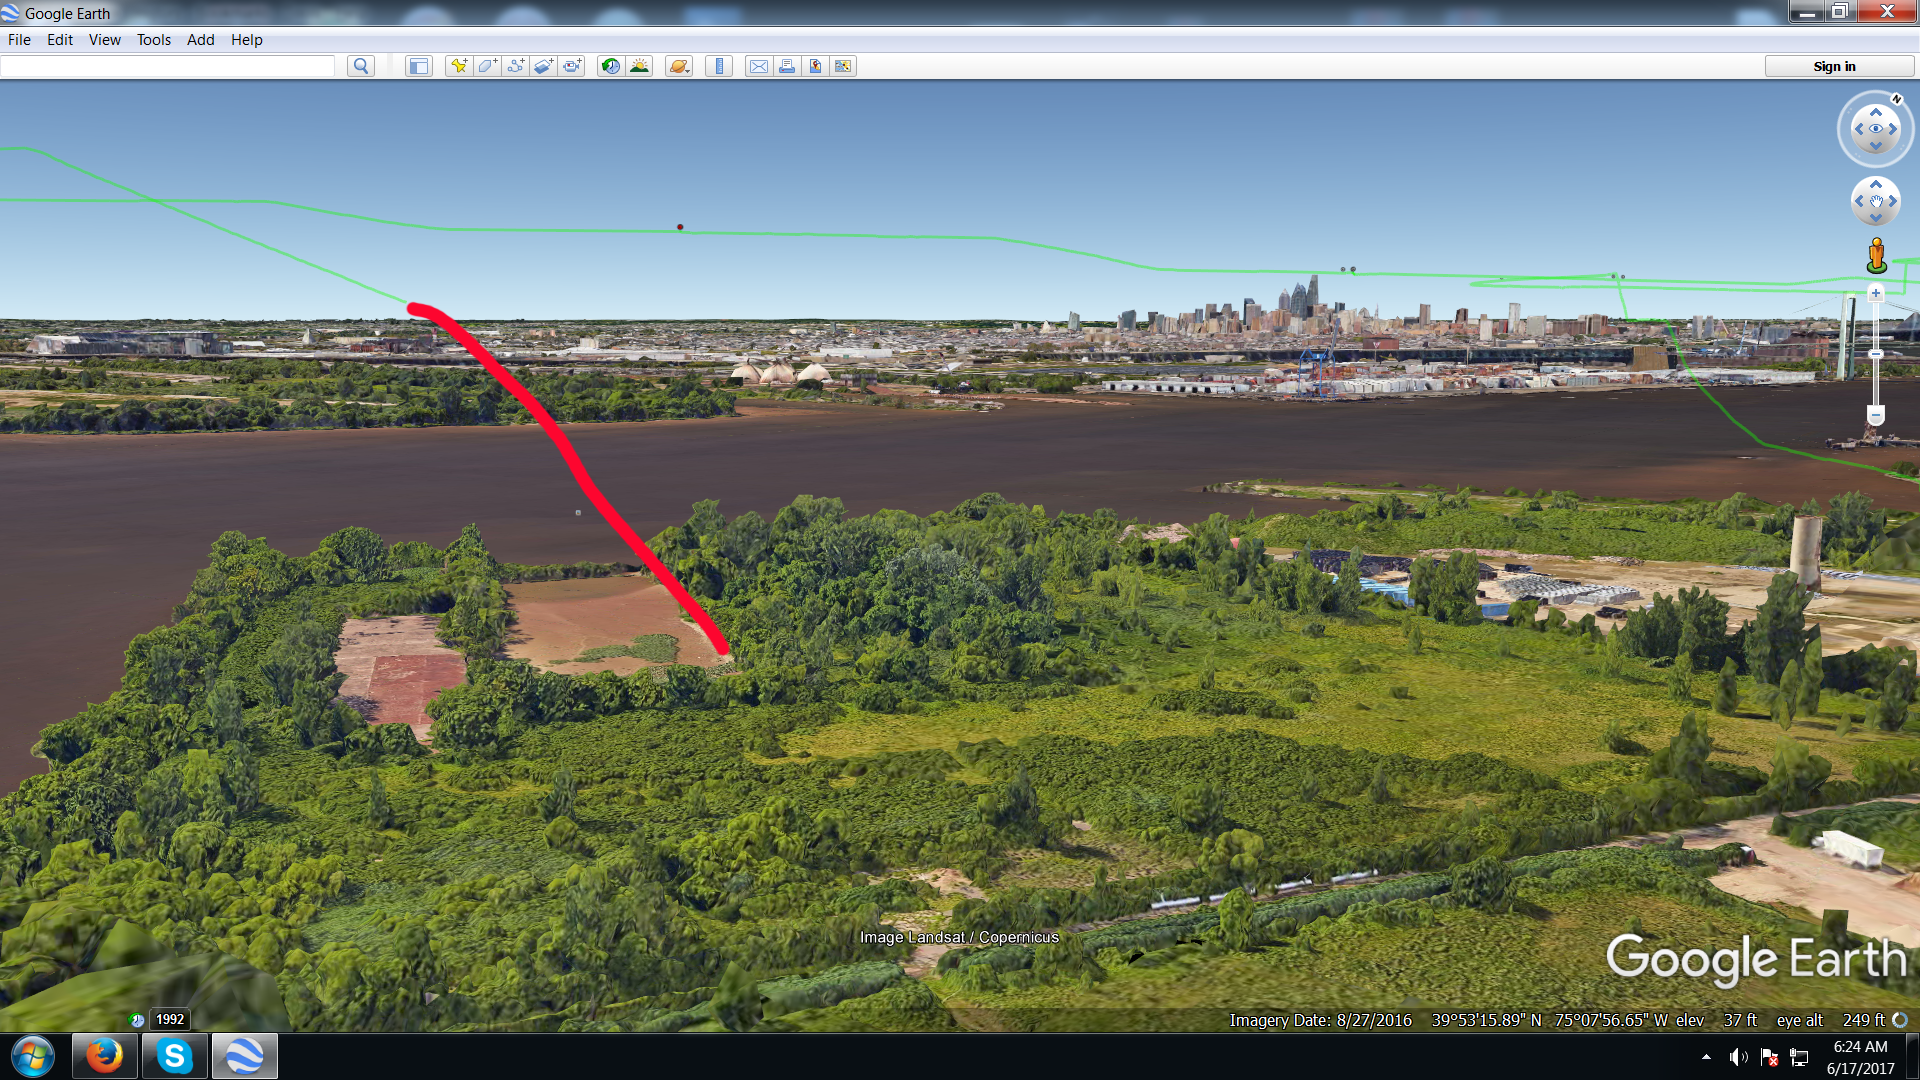Zoom in with plus button
Image resolution: width=1920 pixels, height=1080 pixels.
tap(1876, 293)
